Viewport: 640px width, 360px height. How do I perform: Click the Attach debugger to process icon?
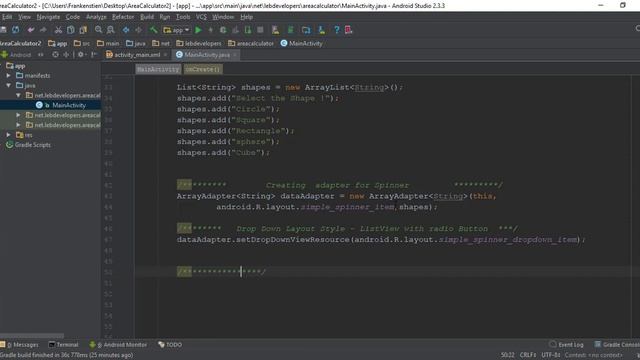point(248,30)
